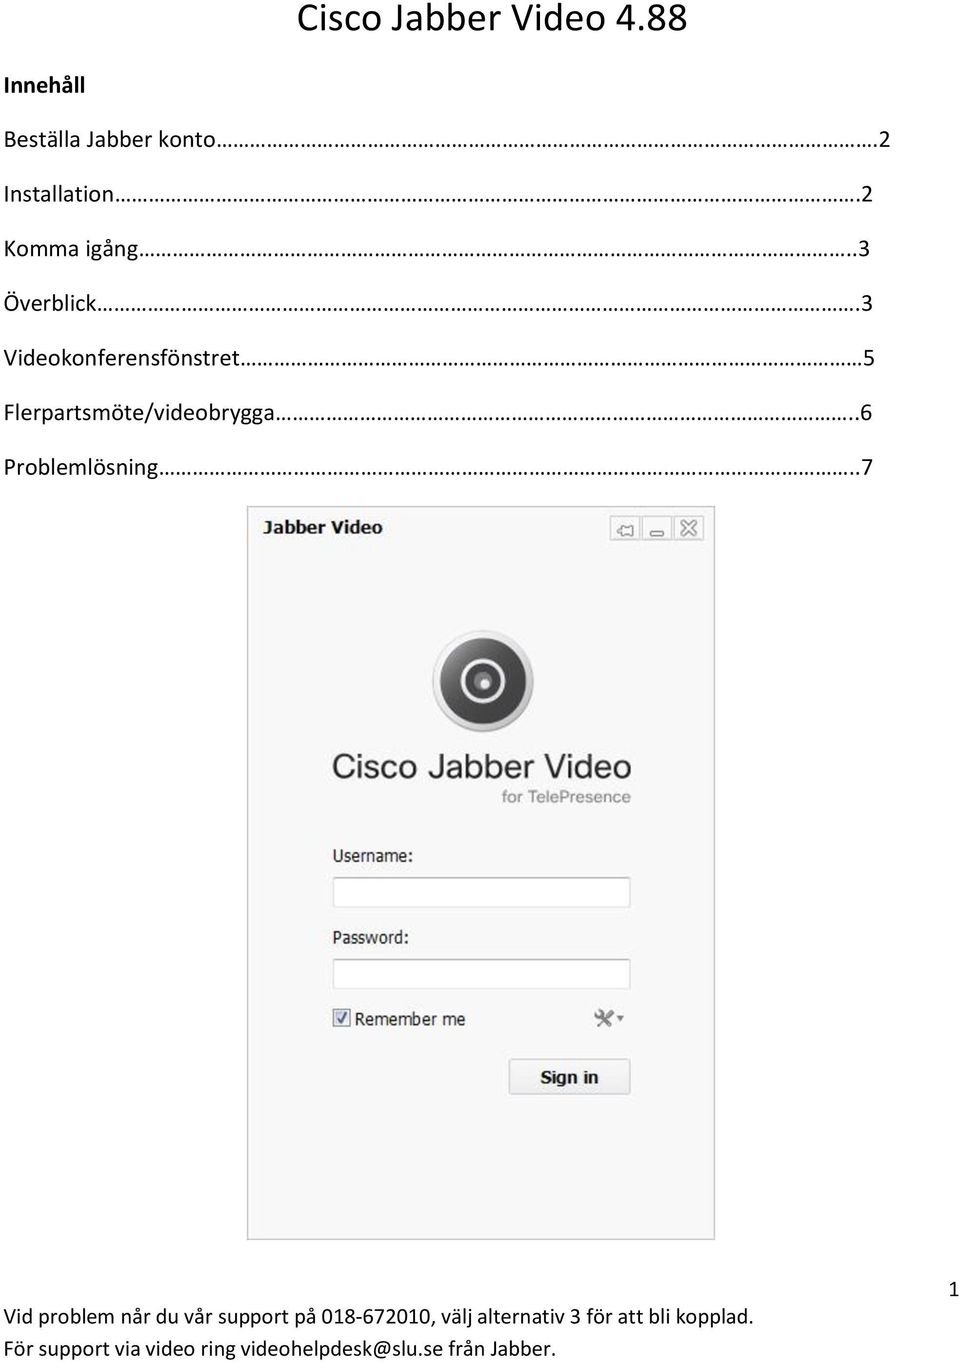This screenshot has height=1362, width=960.
Task: Open the settings wrench tools menu
Action: pyautogui.click(x=608, y=1018)
